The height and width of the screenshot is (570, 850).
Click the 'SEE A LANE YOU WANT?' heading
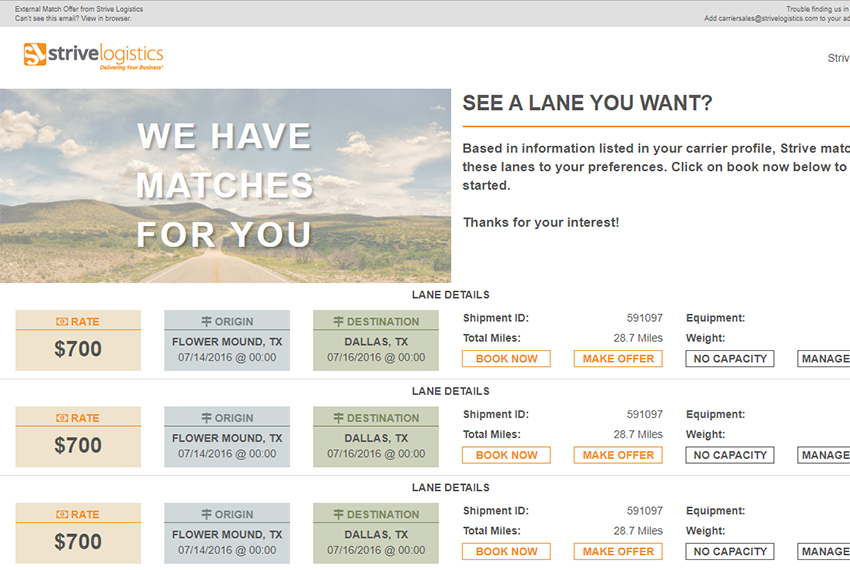pos(587,103)
